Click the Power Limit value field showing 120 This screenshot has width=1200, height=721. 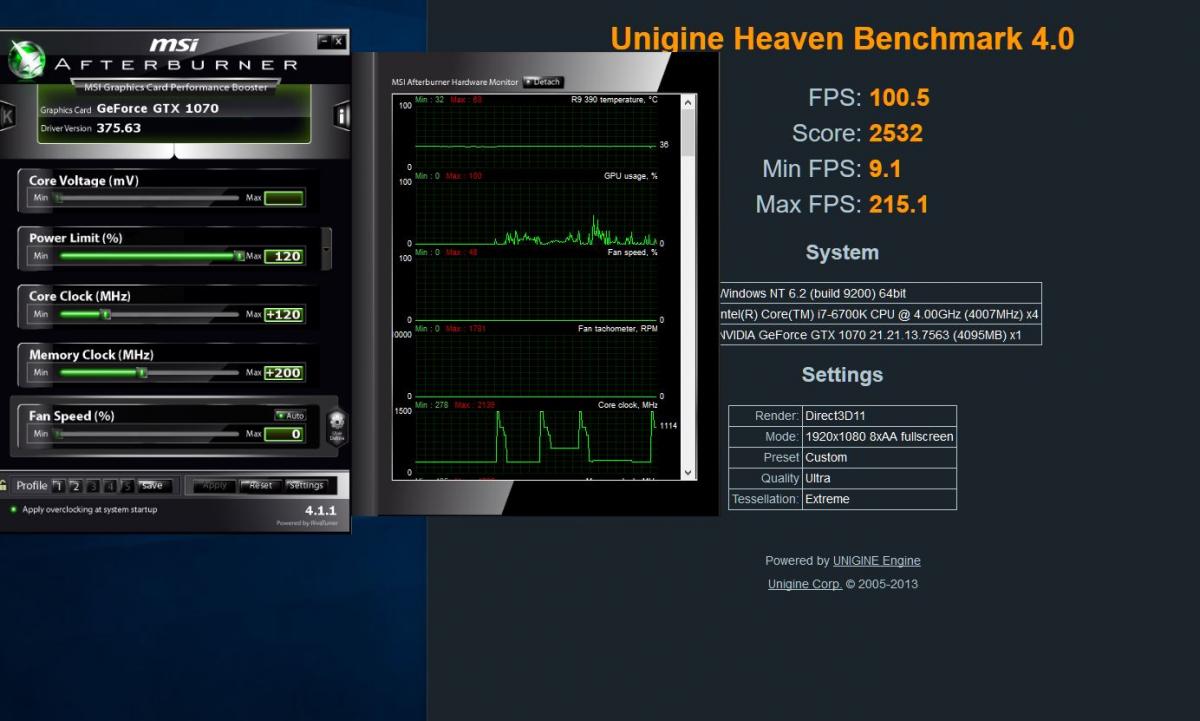tap(284, 256)
